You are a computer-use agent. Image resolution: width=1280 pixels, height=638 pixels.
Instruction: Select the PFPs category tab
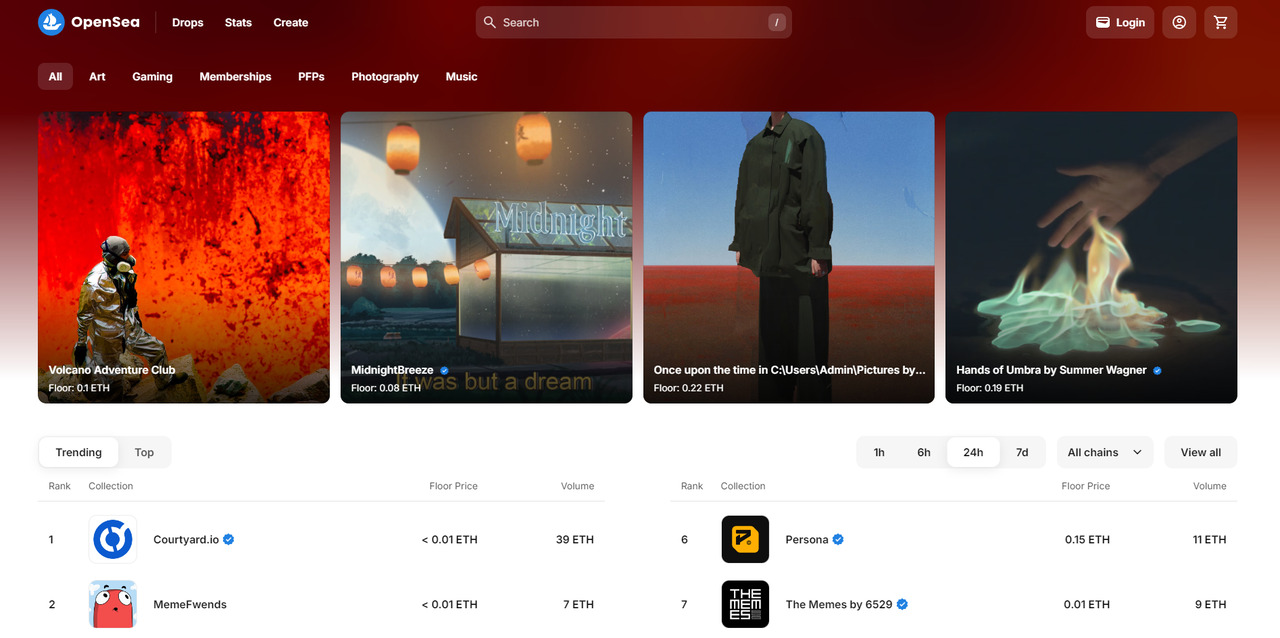(311, 76)
